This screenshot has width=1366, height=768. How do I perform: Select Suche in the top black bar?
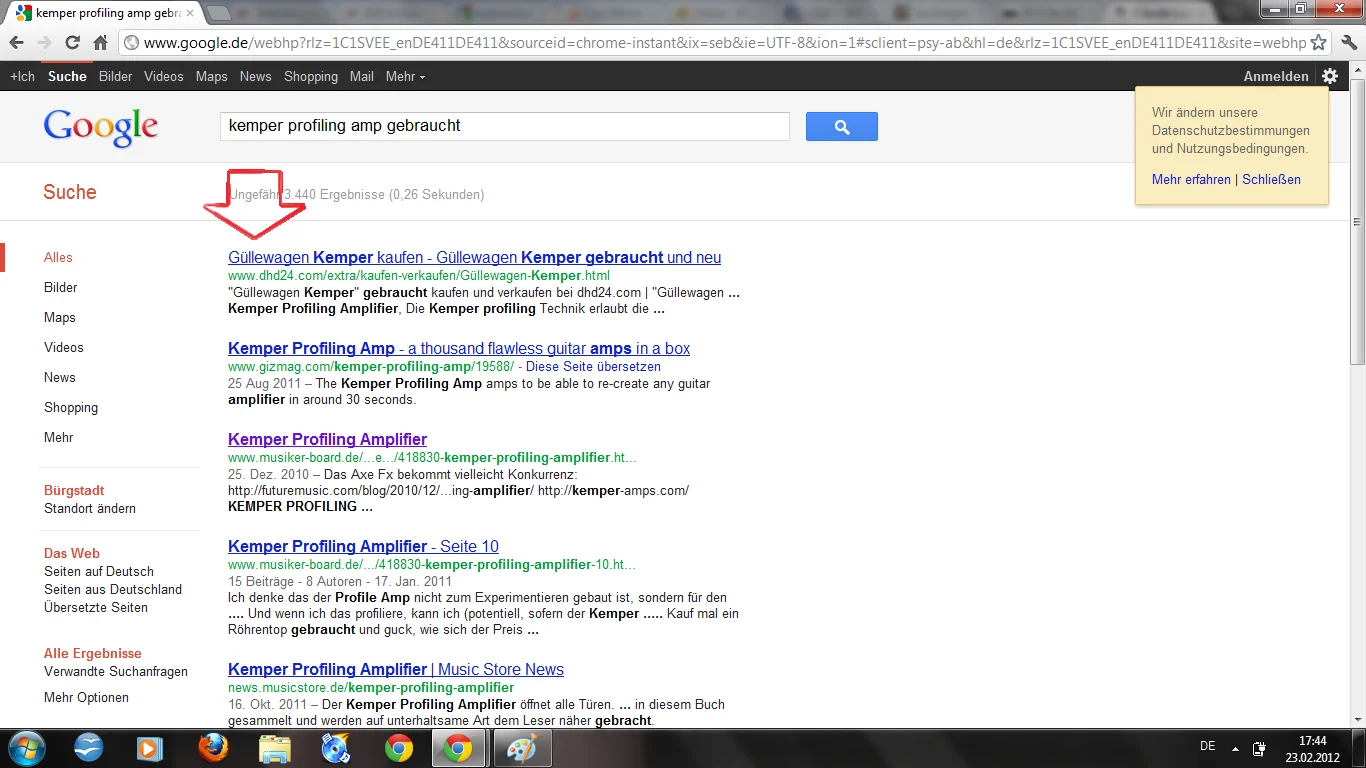coord(67,76)
